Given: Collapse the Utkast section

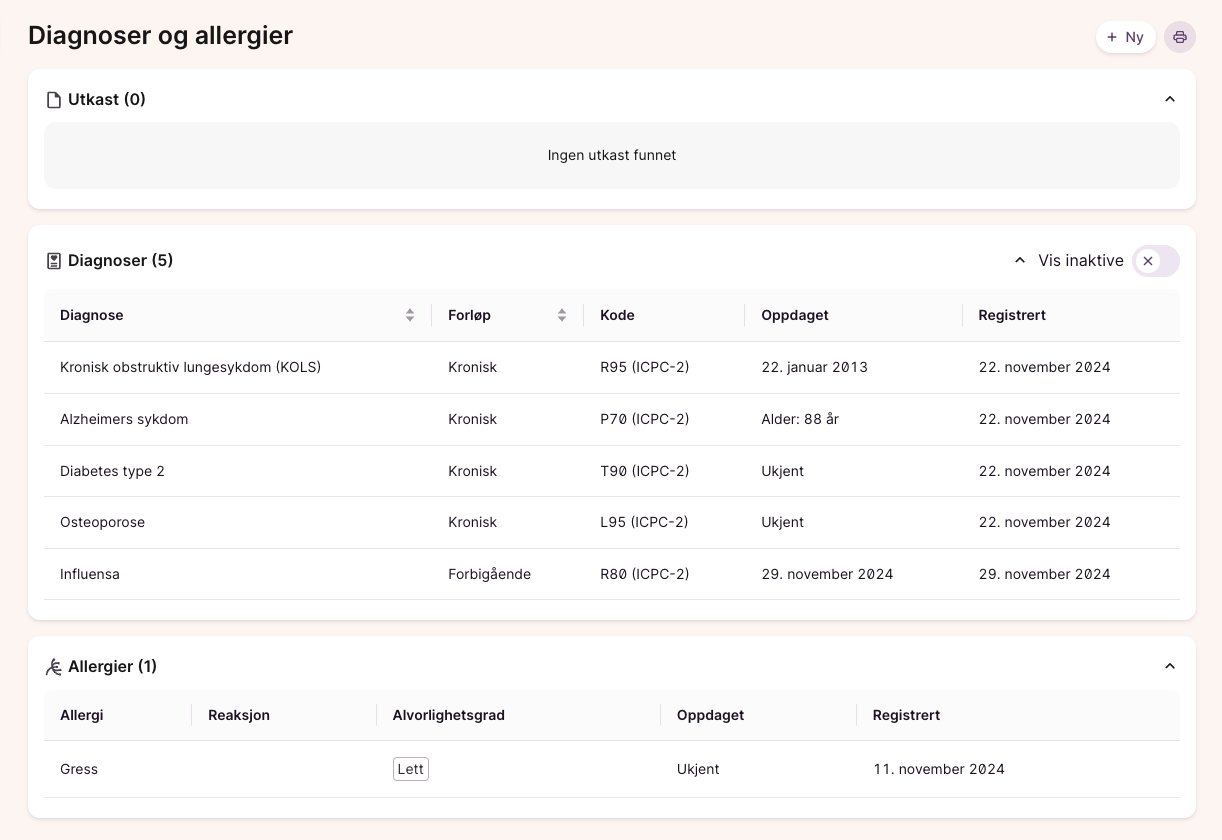Looking at the screenshot, I should (1170, 99).
